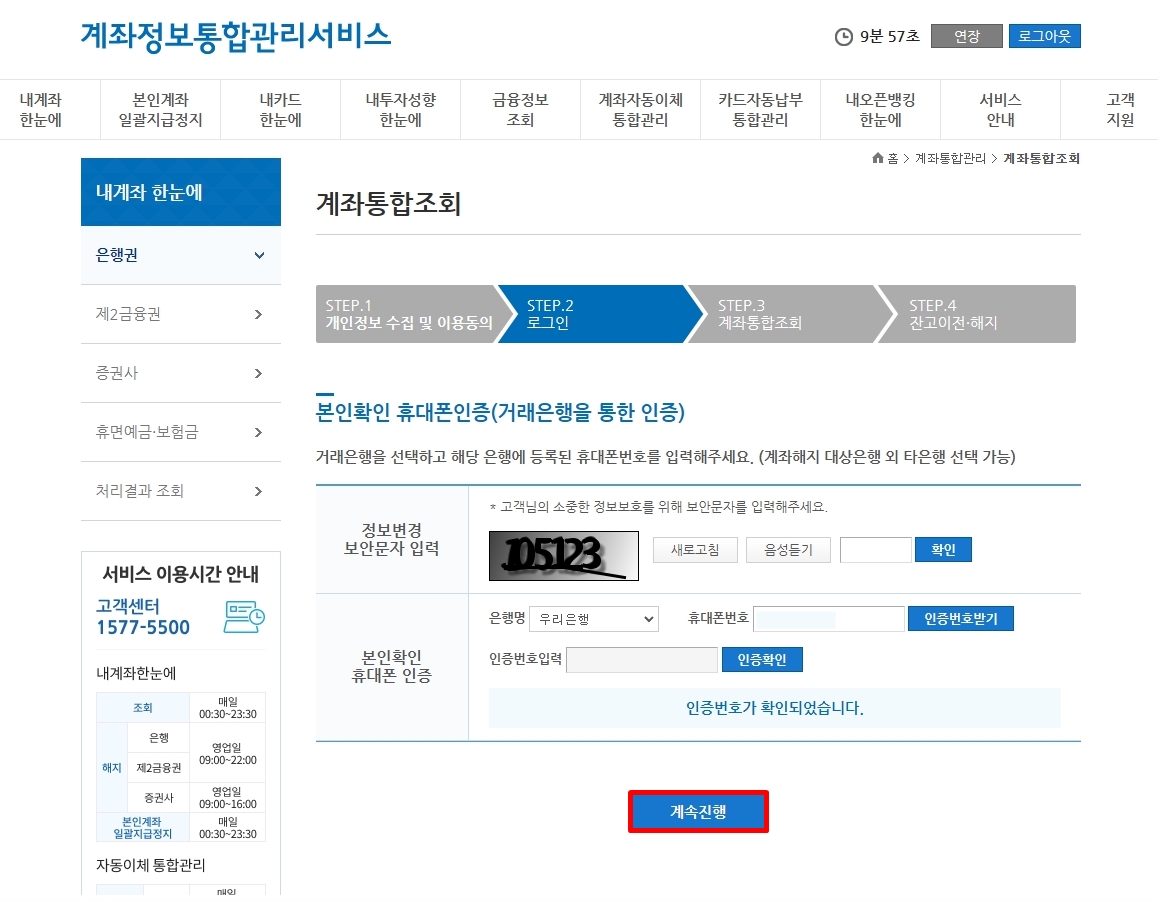Click the 로그아웃 button
This screenshot has height=901, width=1158.
1044,36
